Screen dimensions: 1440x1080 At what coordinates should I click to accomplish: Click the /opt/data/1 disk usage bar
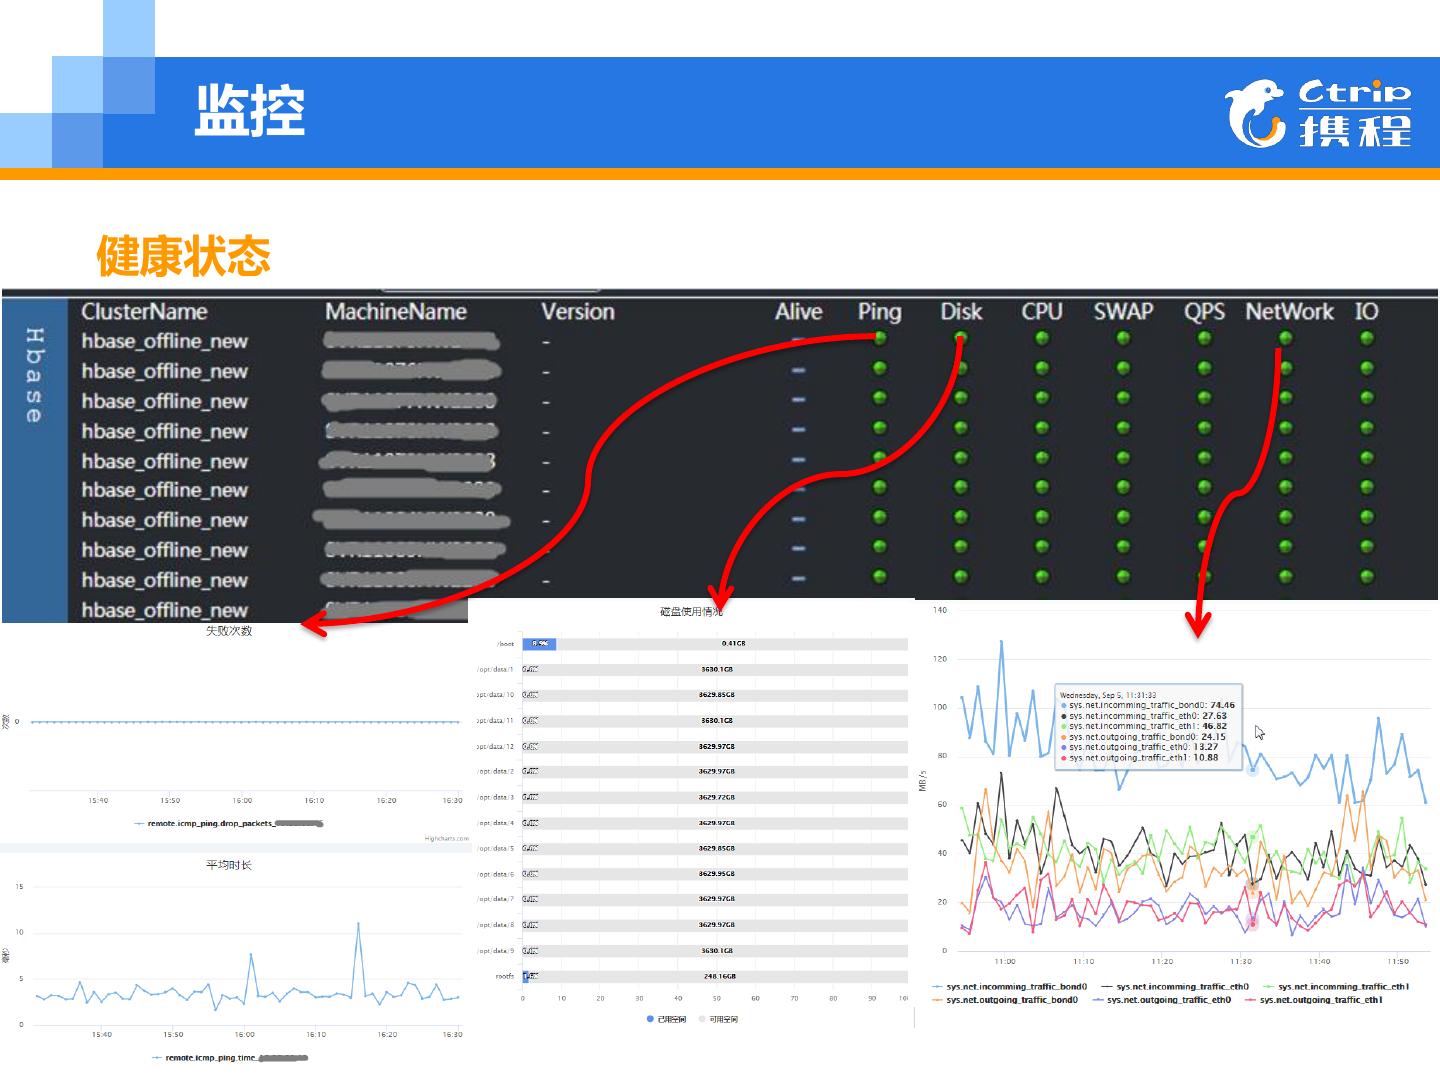point(715,670)
